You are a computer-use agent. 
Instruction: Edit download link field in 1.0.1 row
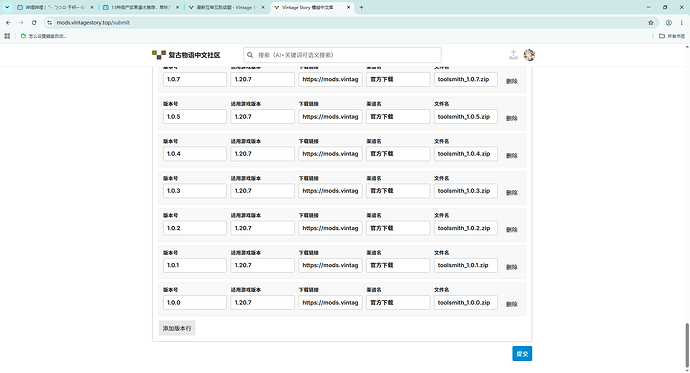point(330,265)
